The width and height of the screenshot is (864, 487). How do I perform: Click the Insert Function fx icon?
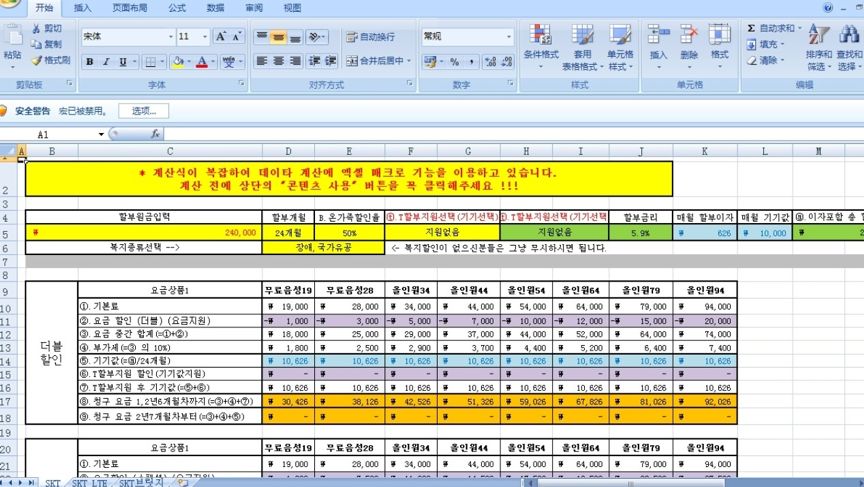156,133
